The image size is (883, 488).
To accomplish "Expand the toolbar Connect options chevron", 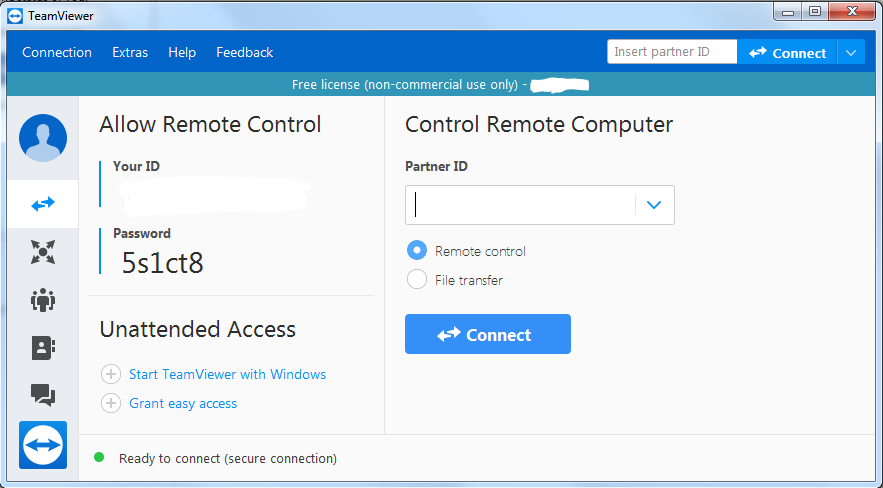I will pyautogui.click(x=851, y=53).
